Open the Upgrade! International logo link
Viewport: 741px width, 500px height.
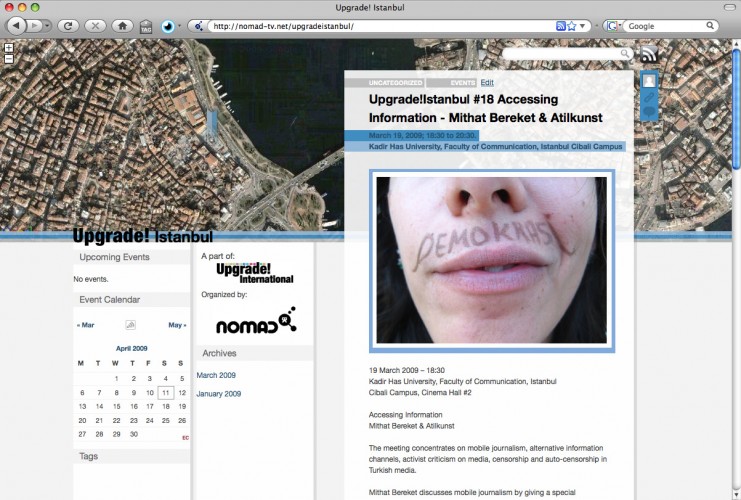click(x=255, y=273)
